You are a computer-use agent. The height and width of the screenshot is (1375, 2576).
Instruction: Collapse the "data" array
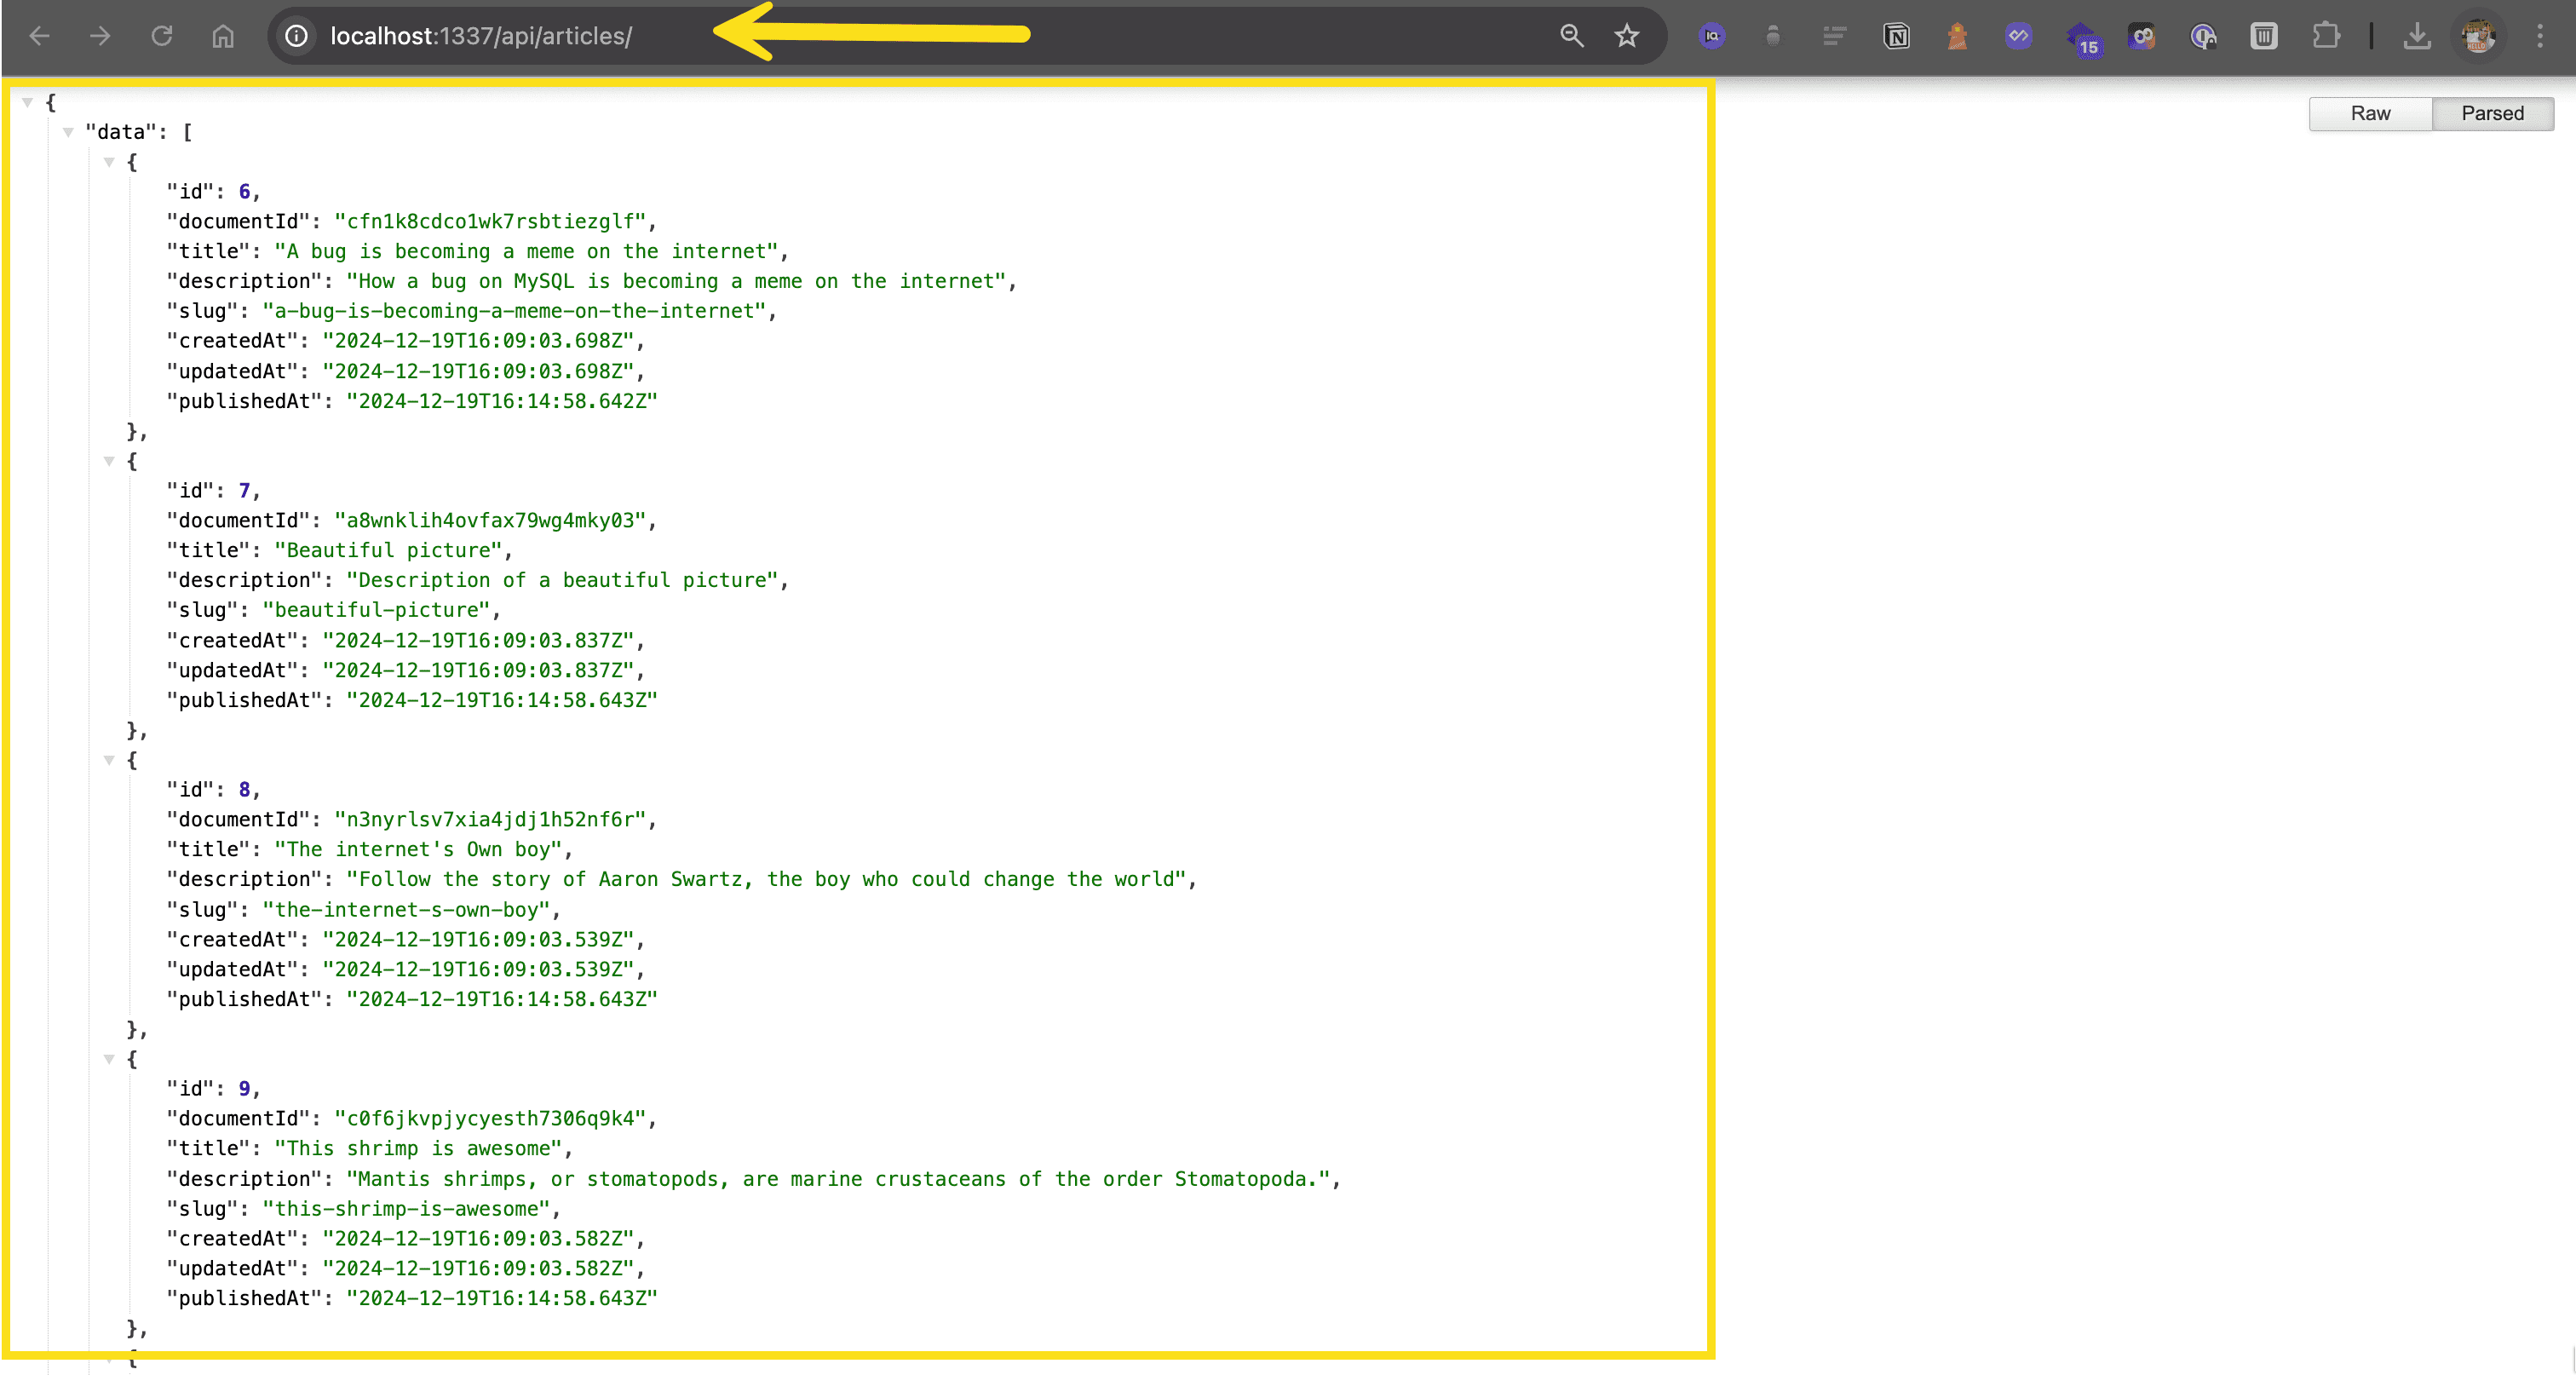(x=68, y=132)
